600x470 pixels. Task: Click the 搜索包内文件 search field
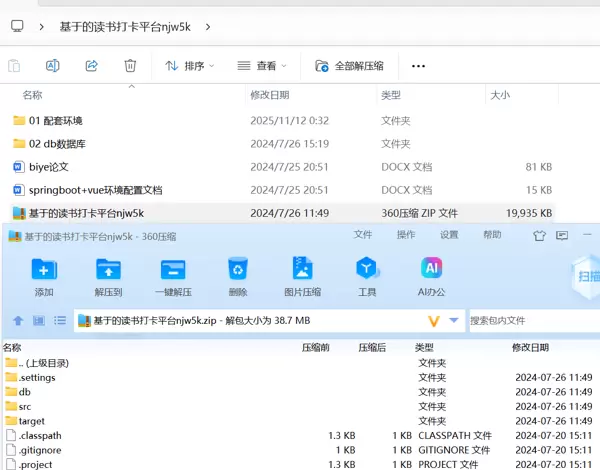(x=530, y=321)
